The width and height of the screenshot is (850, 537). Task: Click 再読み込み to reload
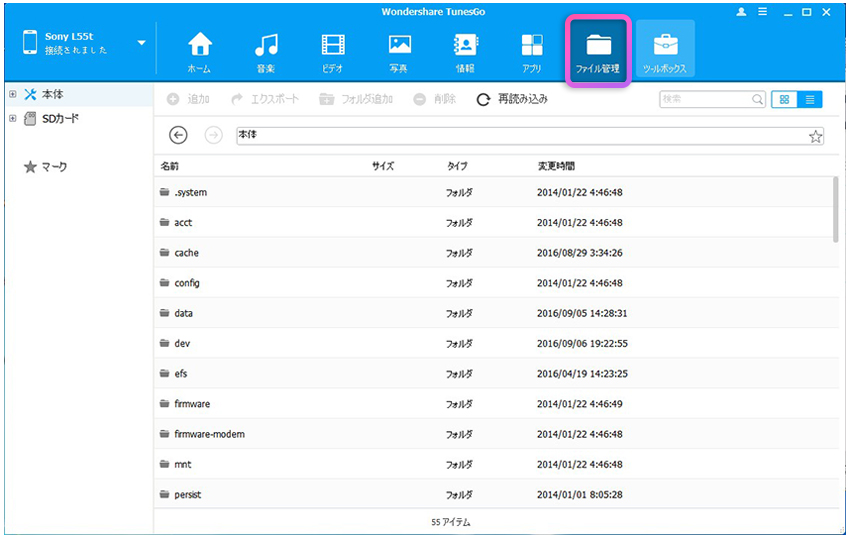click(512, 99)
